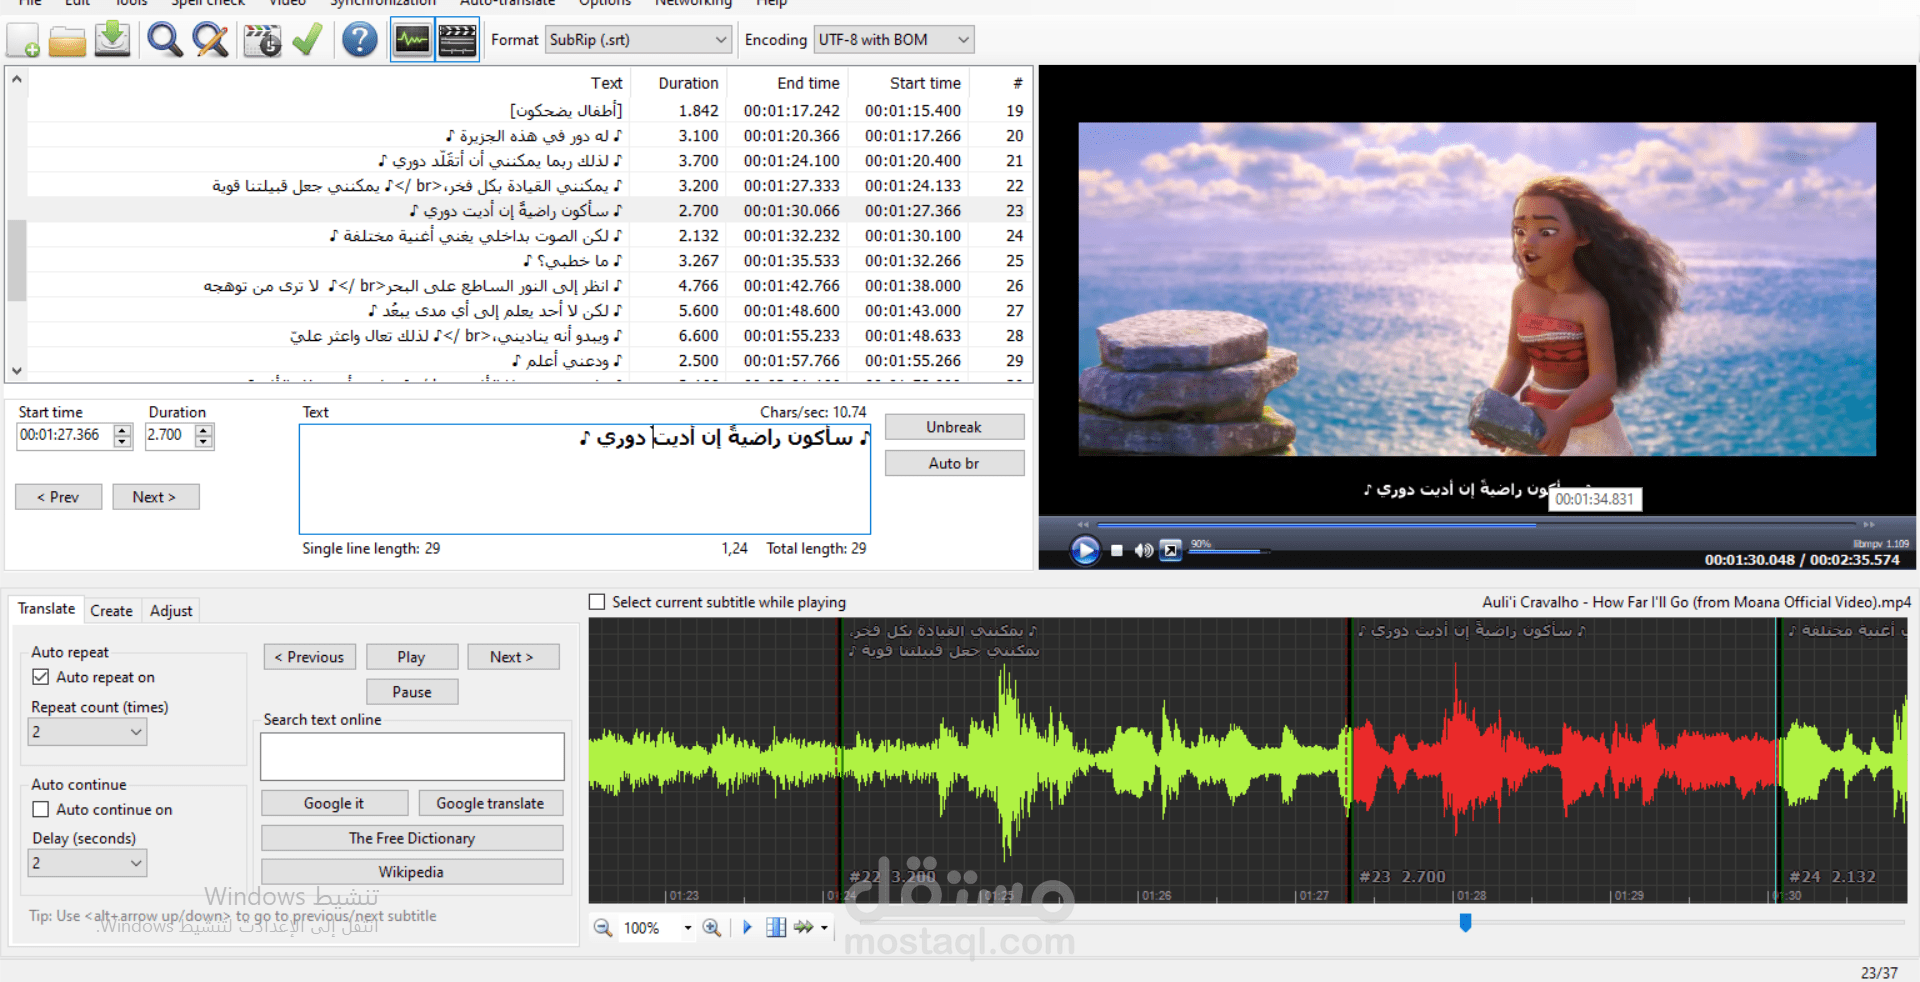This screenshot has width=1920, height=982.
Task: Zoom out the waveform
Action: click(603, 928)
